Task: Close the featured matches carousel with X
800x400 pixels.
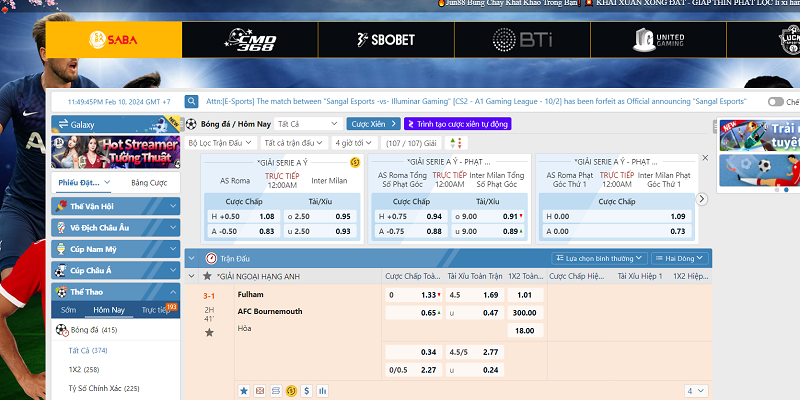Action: (x=705, y=158)
